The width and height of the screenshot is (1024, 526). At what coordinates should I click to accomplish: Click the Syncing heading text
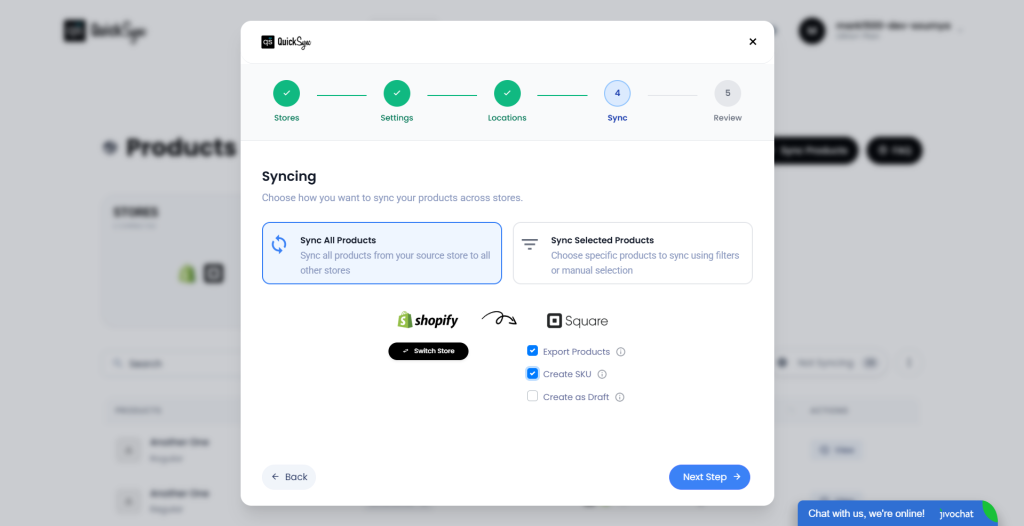(x=289, y=176)
